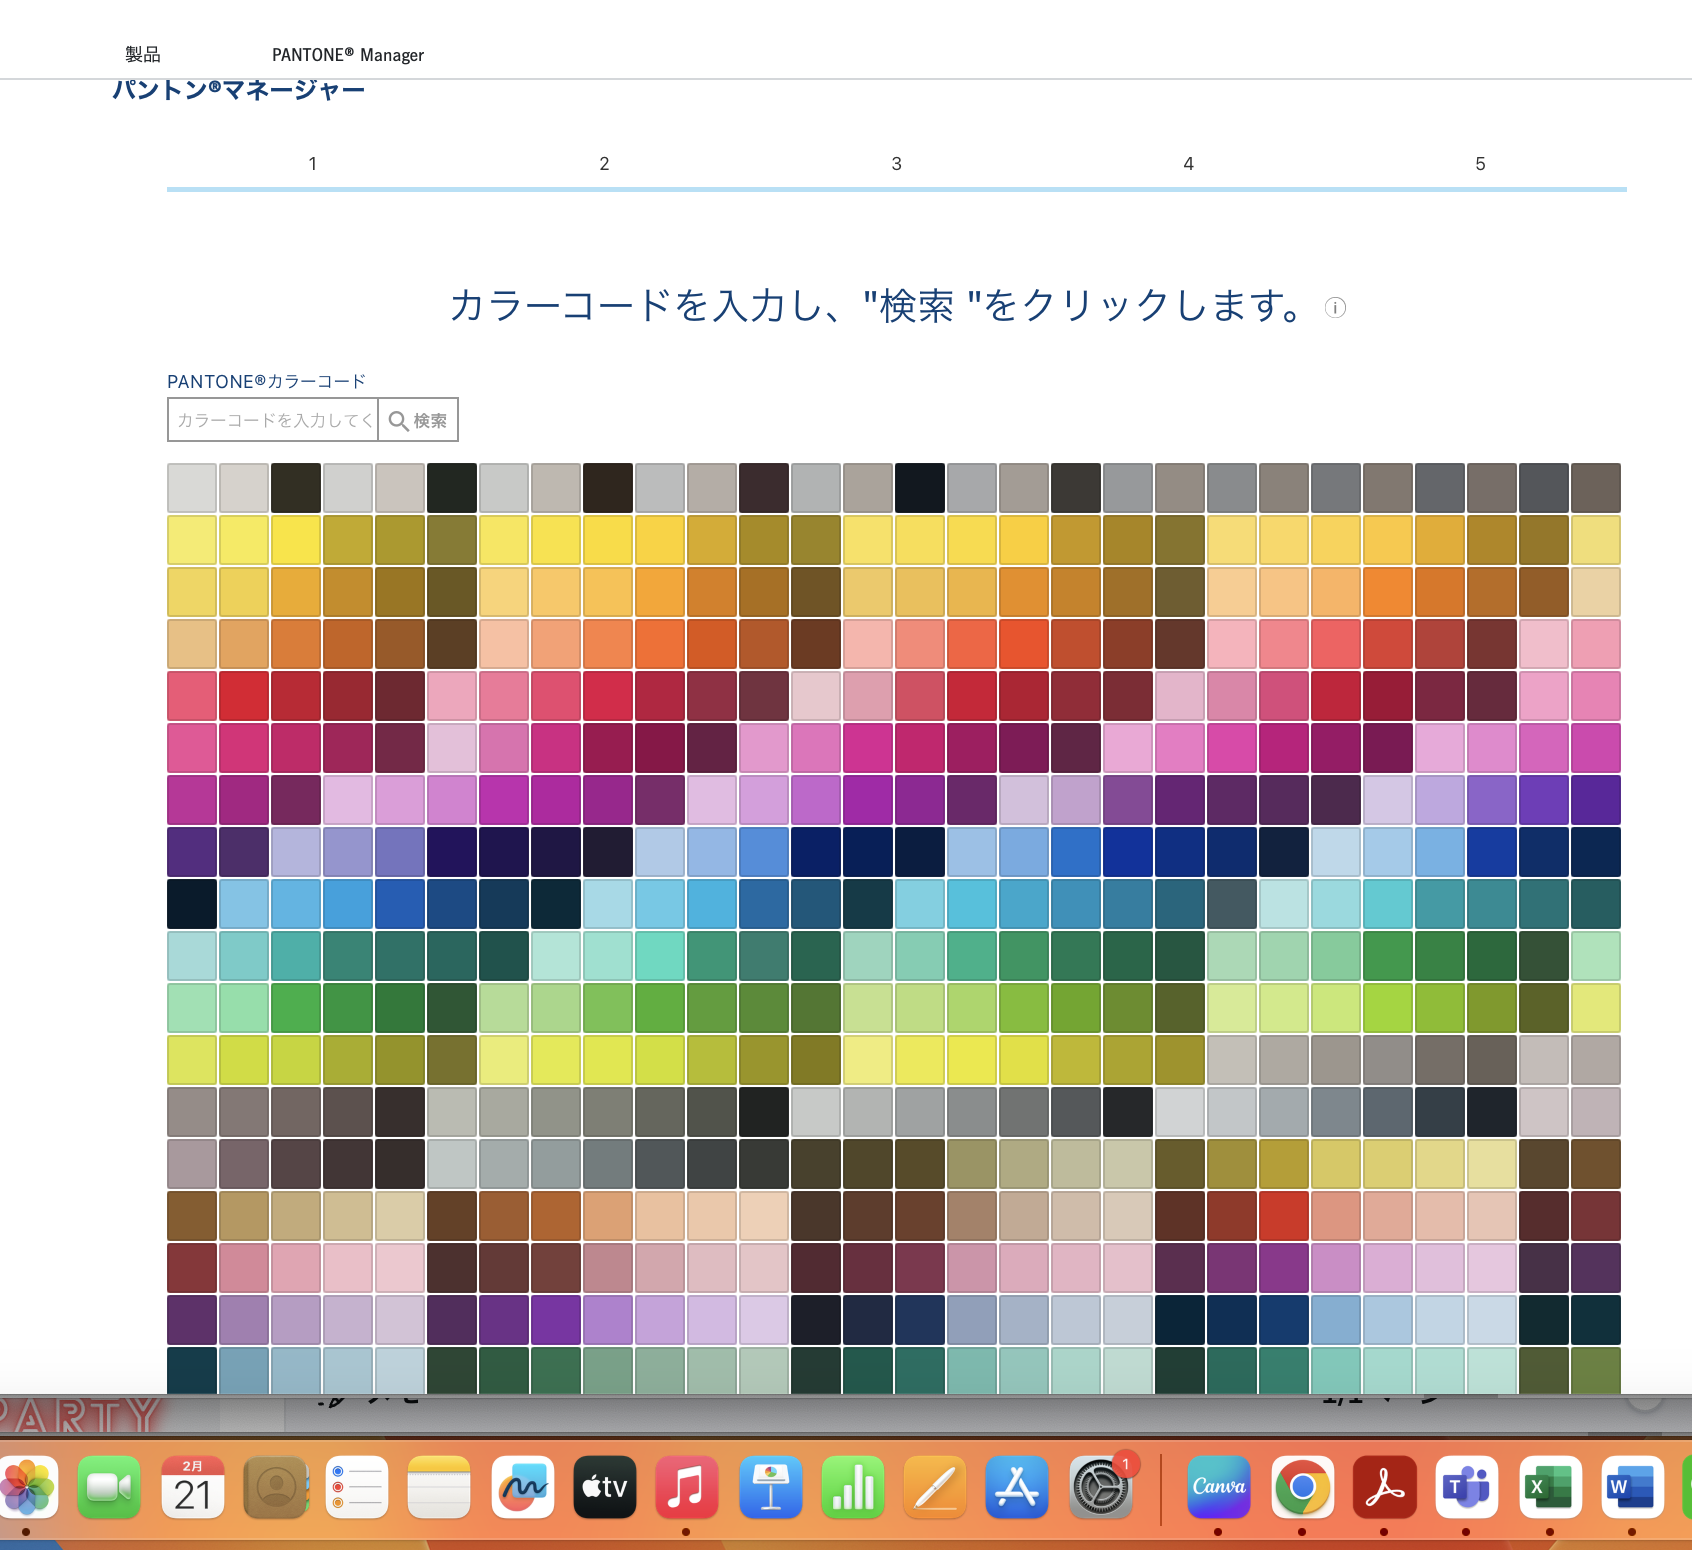Viewport: 1692px width, 1550px height.
Task: Pick the bright red swatch second in the fifth row
Action: pyautogui.click(x=244, y=696)
